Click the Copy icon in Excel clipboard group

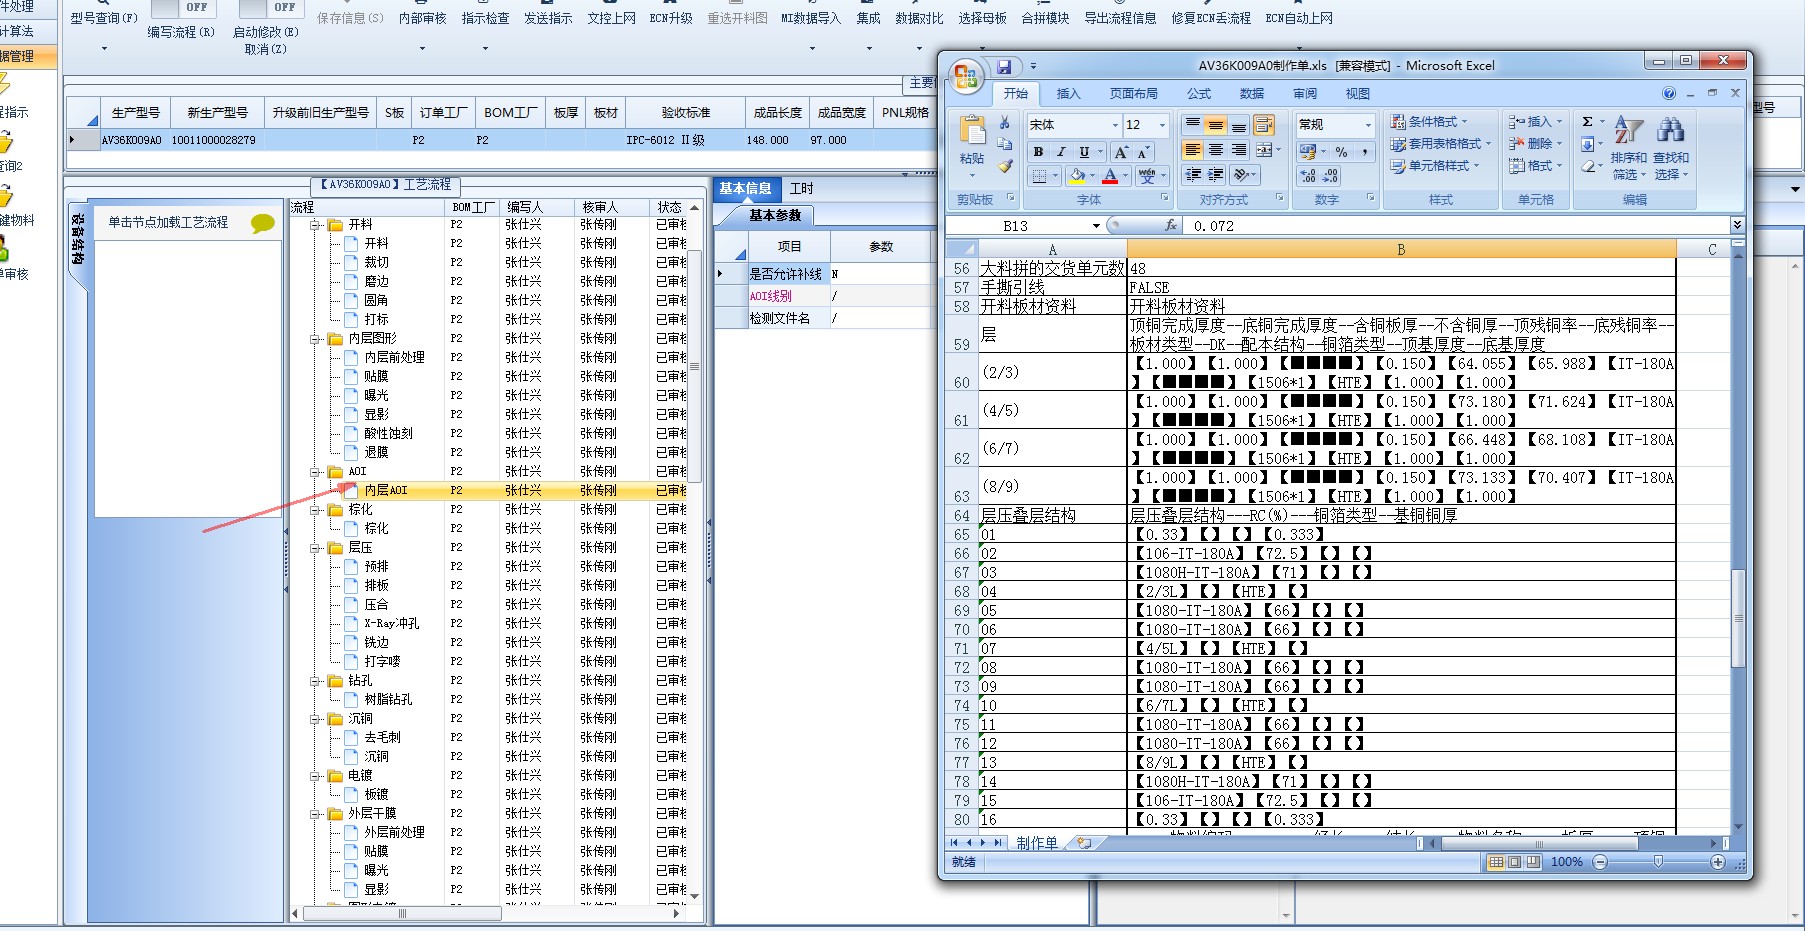[x=1004, y=144]
